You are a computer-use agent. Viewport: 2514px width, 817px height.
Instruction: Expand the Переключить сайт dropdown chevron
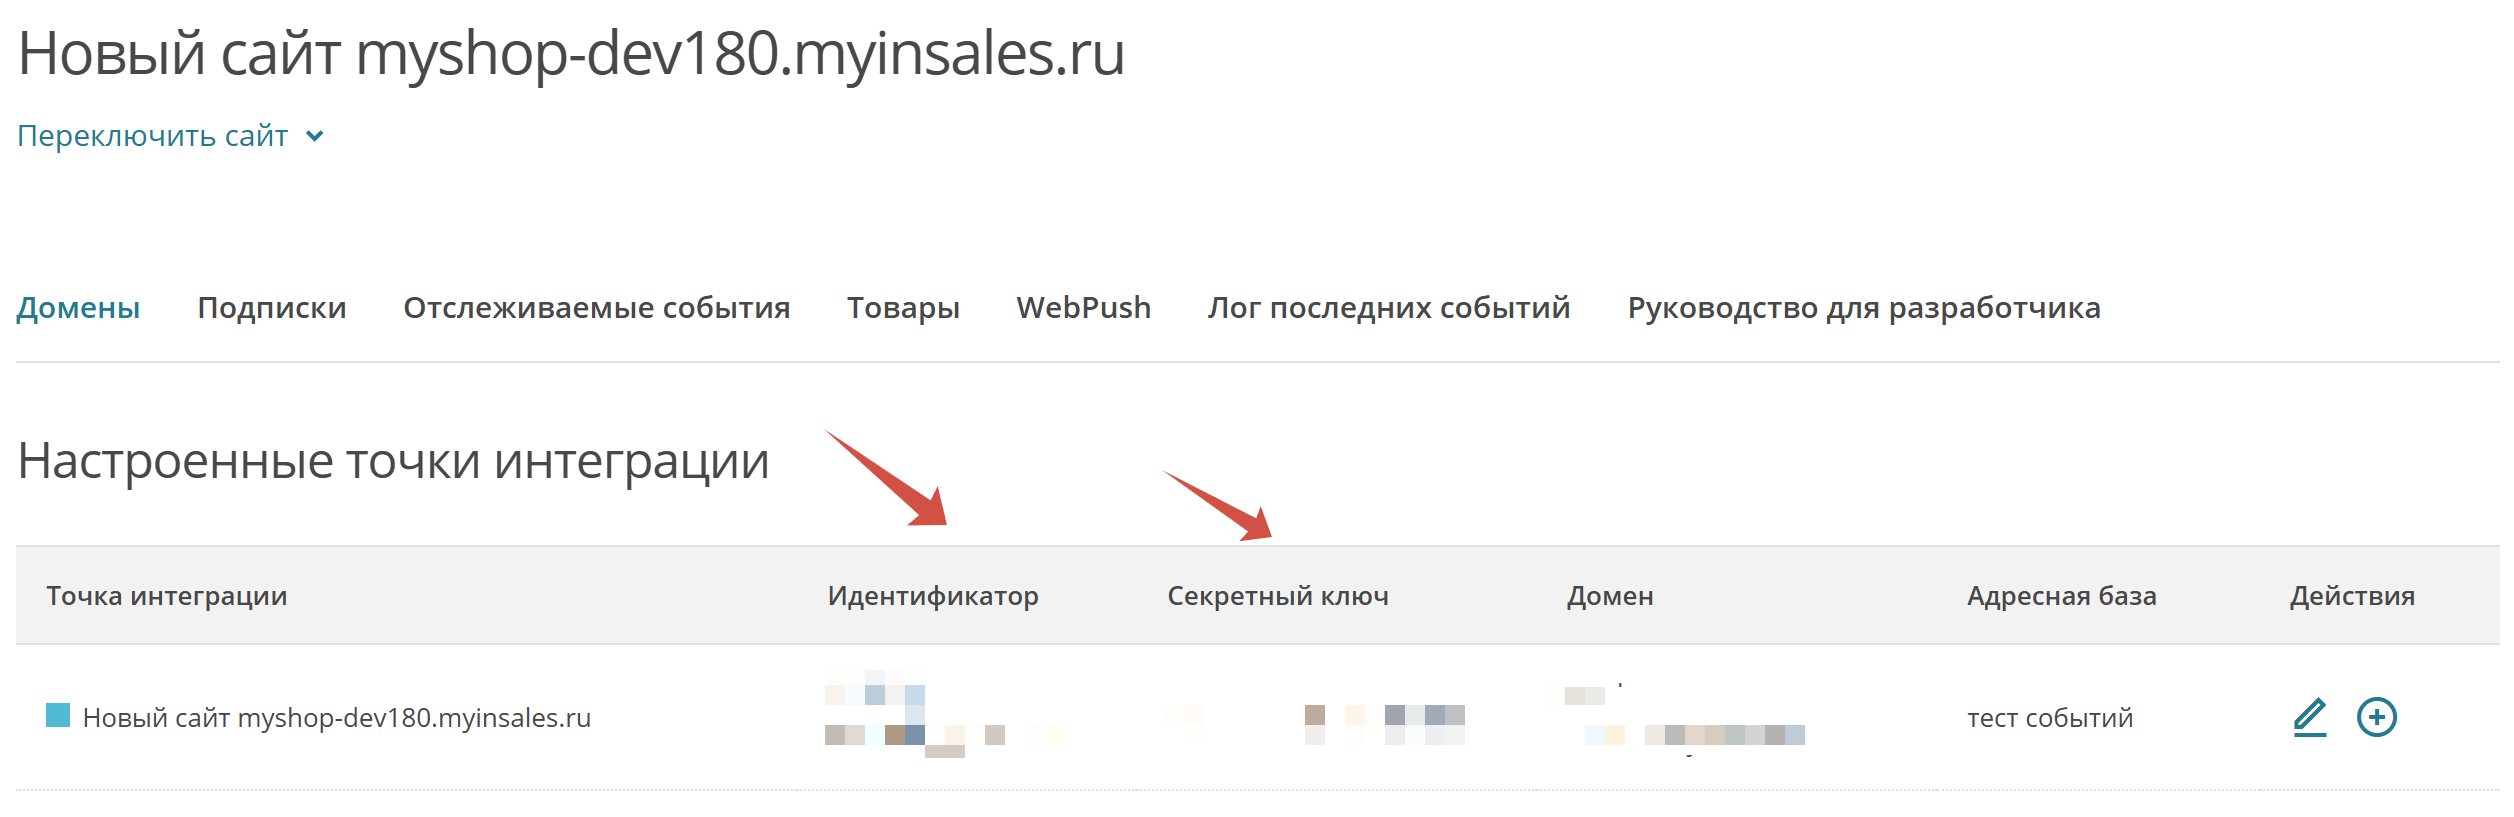tap(314, 136)
